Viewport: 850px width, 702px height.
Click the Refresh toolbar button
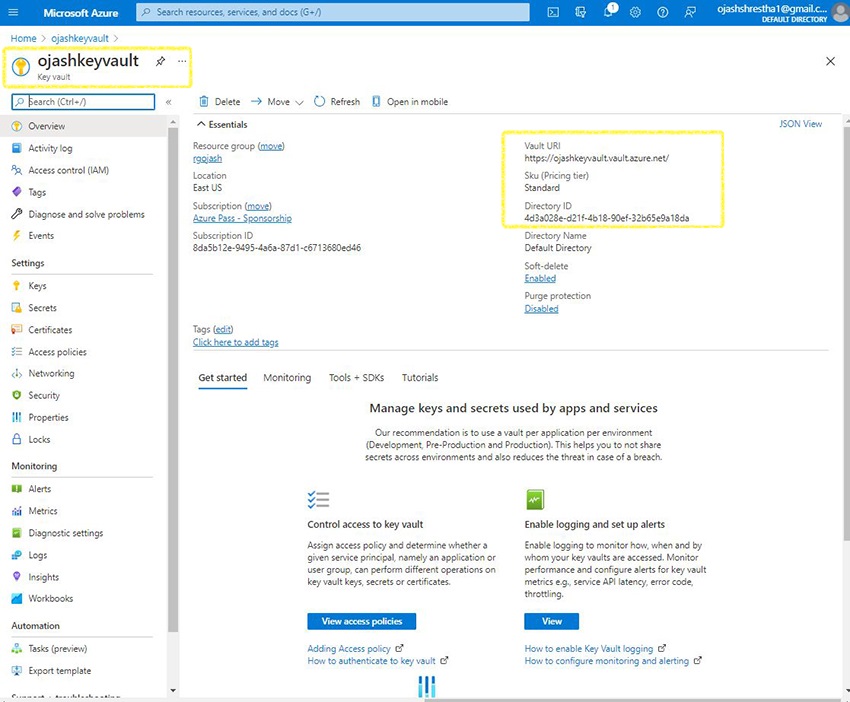coord(337,102)
